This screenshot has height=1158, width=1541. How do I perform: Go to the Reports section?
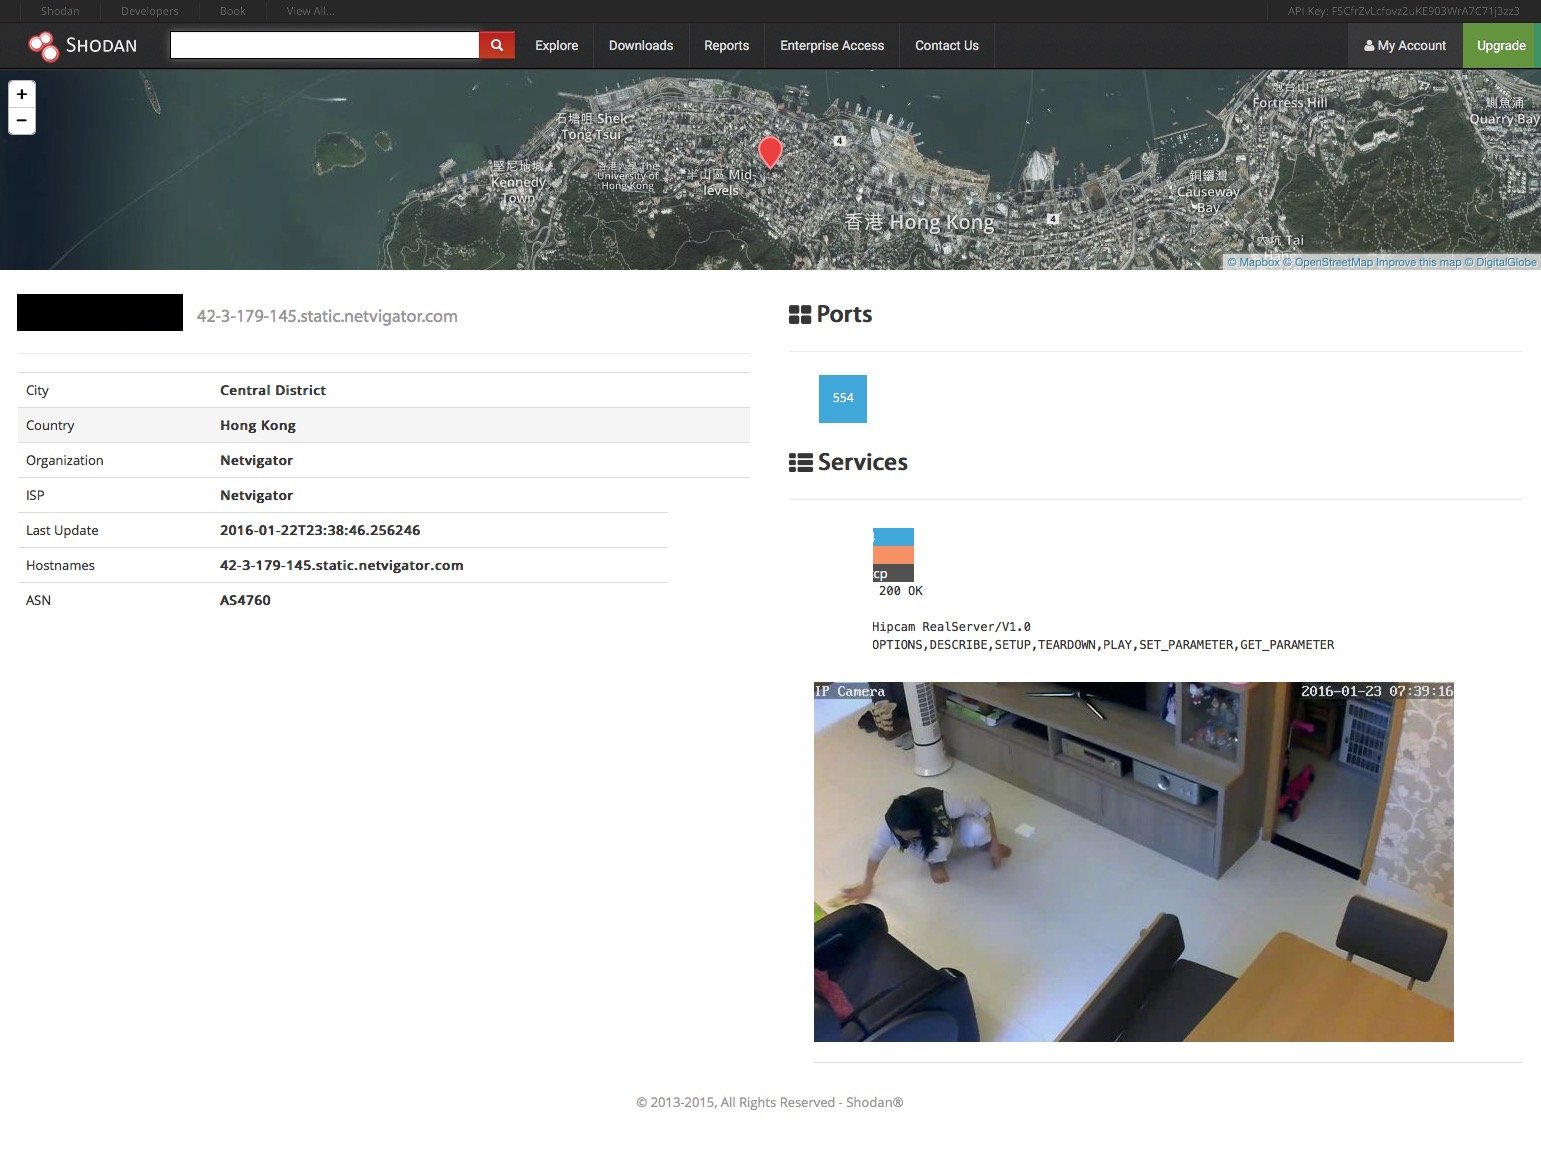click(726, 45)
